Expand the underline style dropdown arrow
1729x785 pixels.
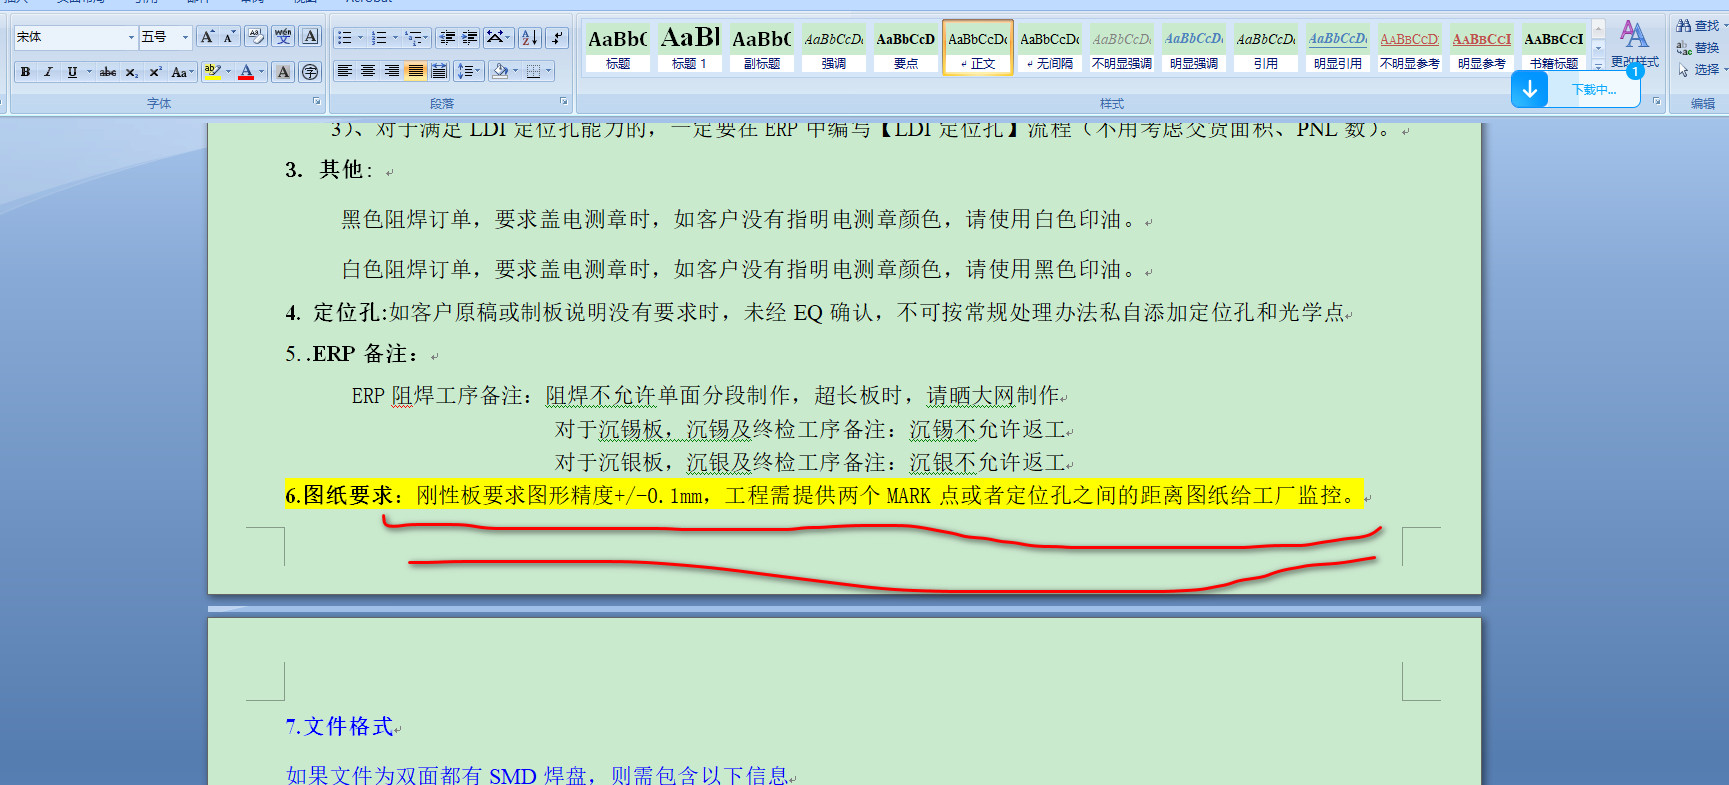(x=89, y=72)
